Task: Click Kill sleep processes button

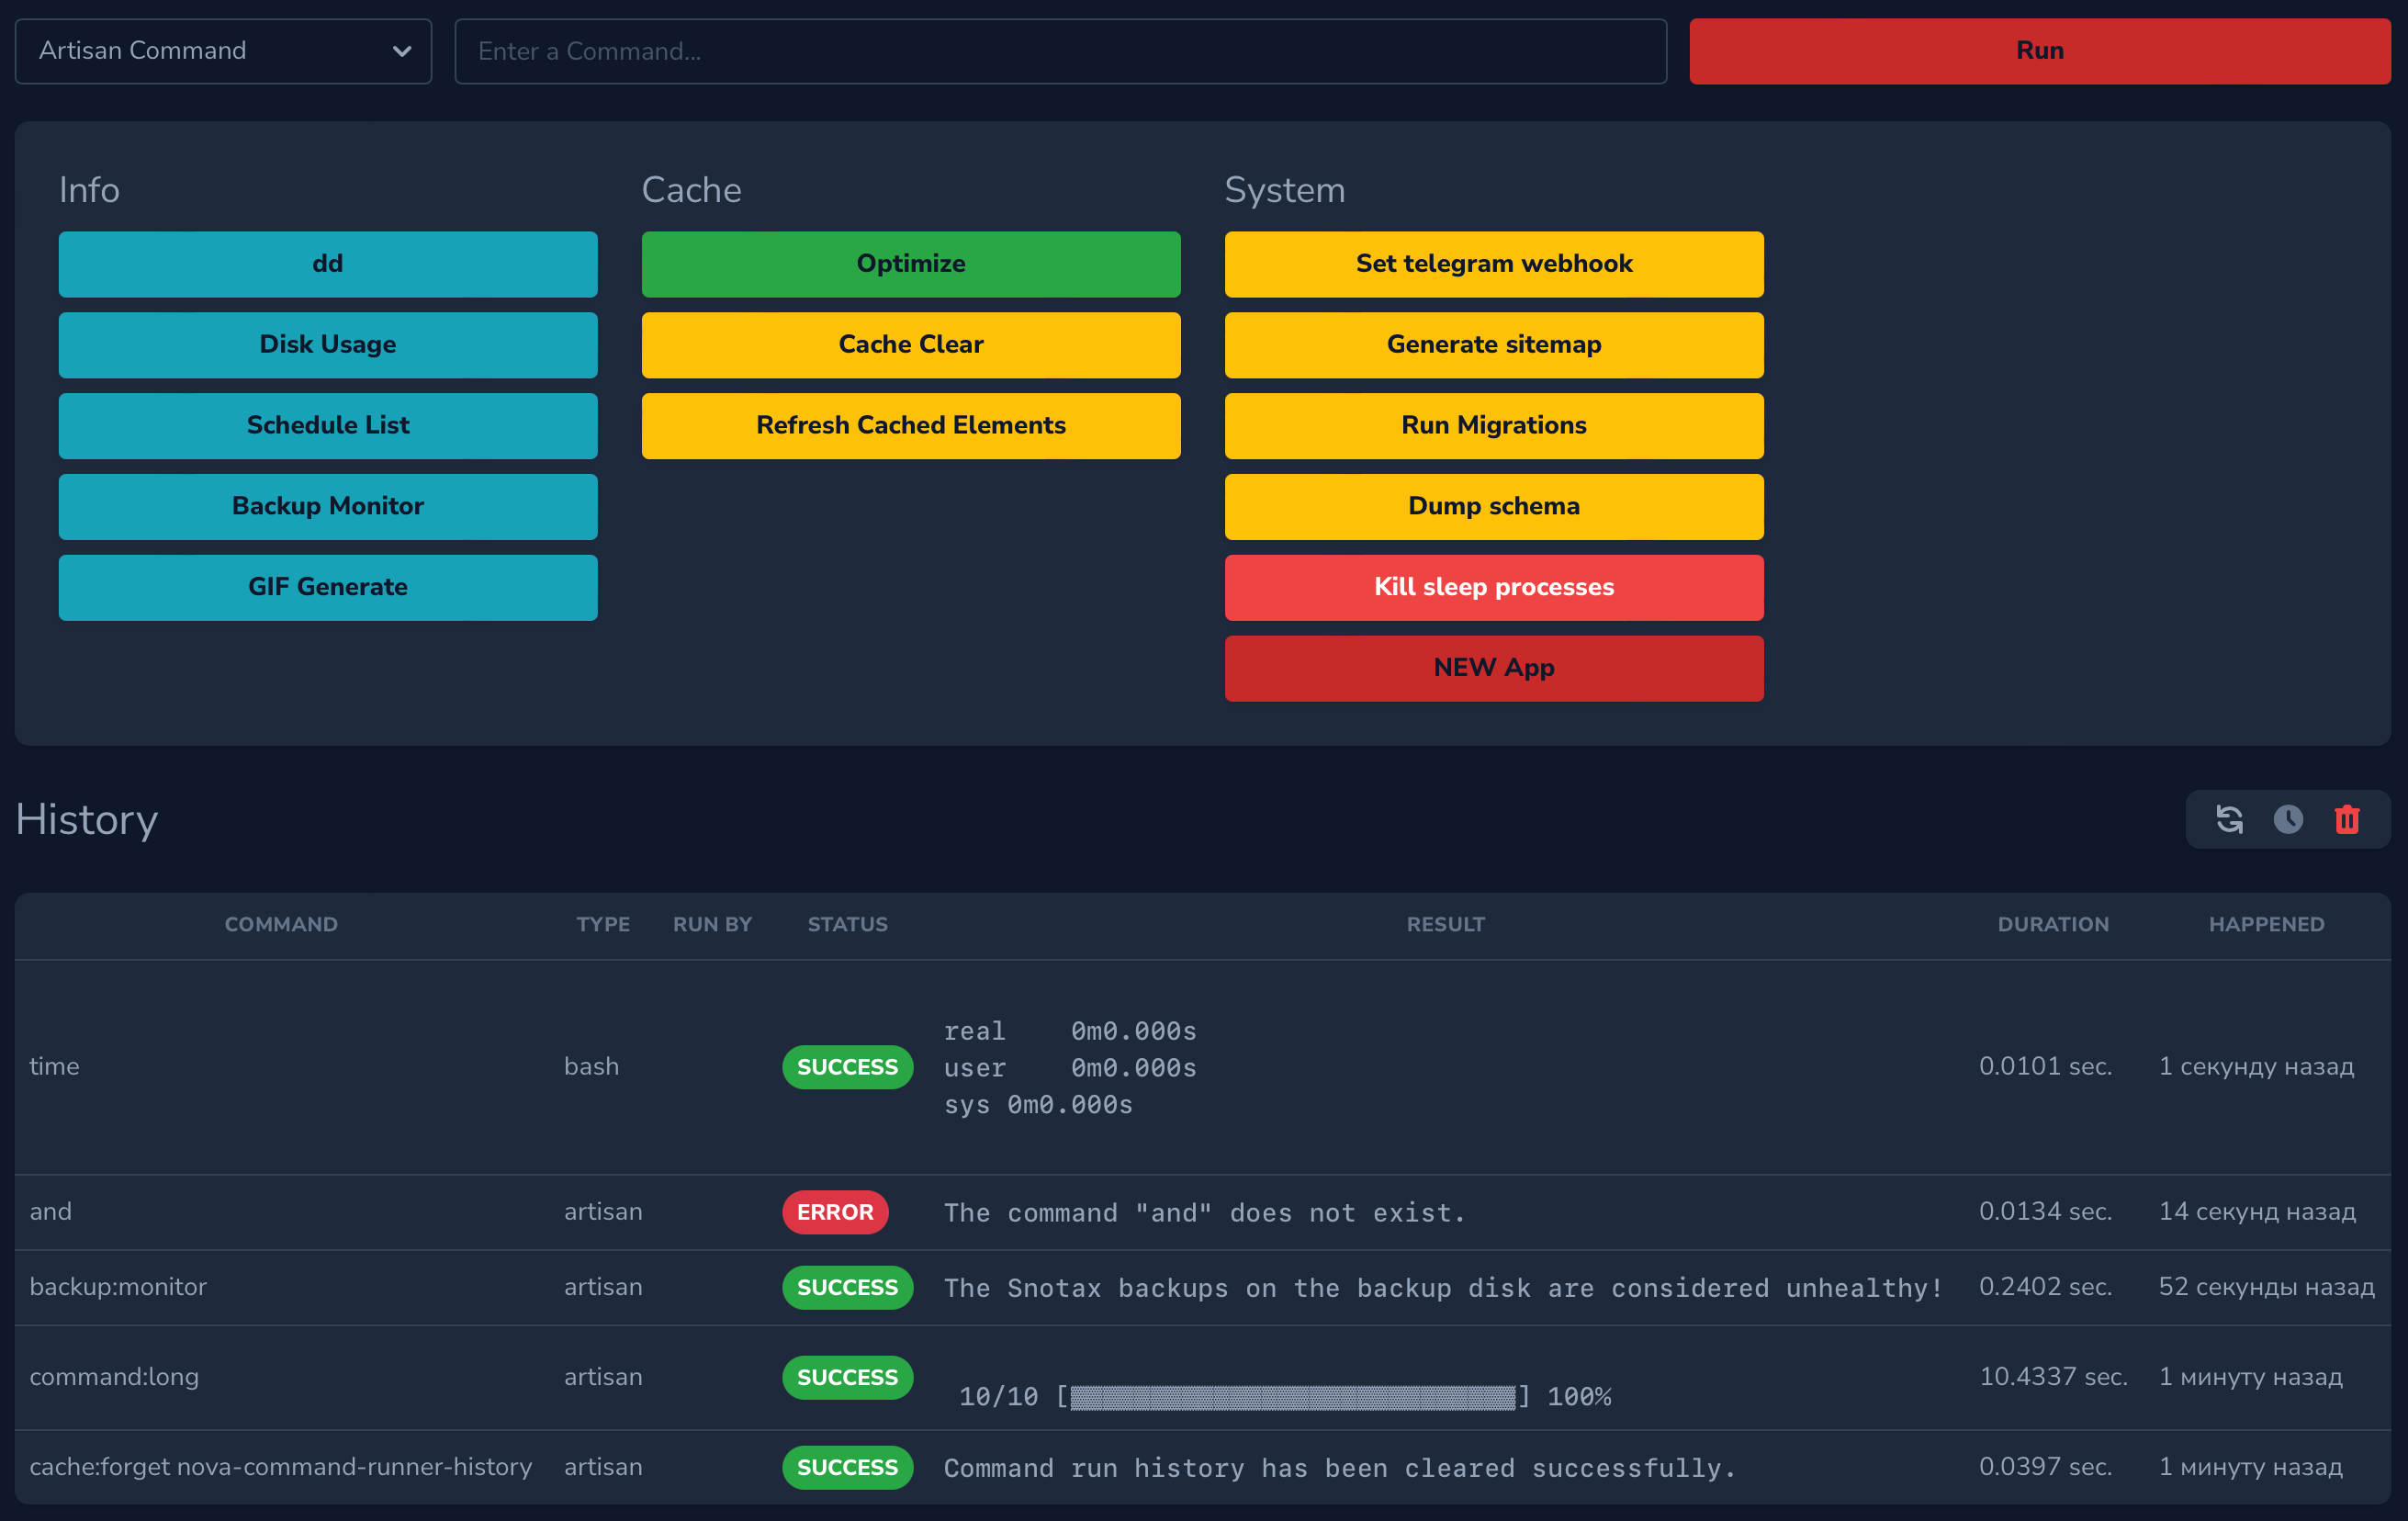Action: click(x=1493, y=587)
